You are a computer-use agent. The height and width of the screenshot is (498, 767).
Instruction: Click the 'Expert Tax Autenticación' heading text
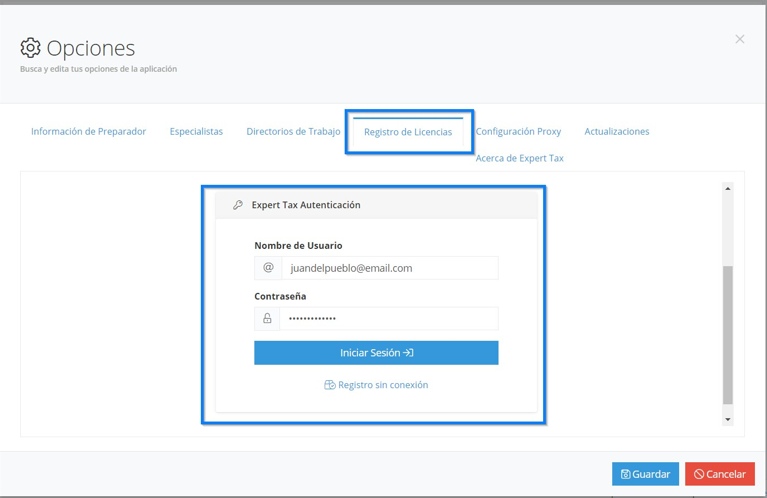[306, 205]
